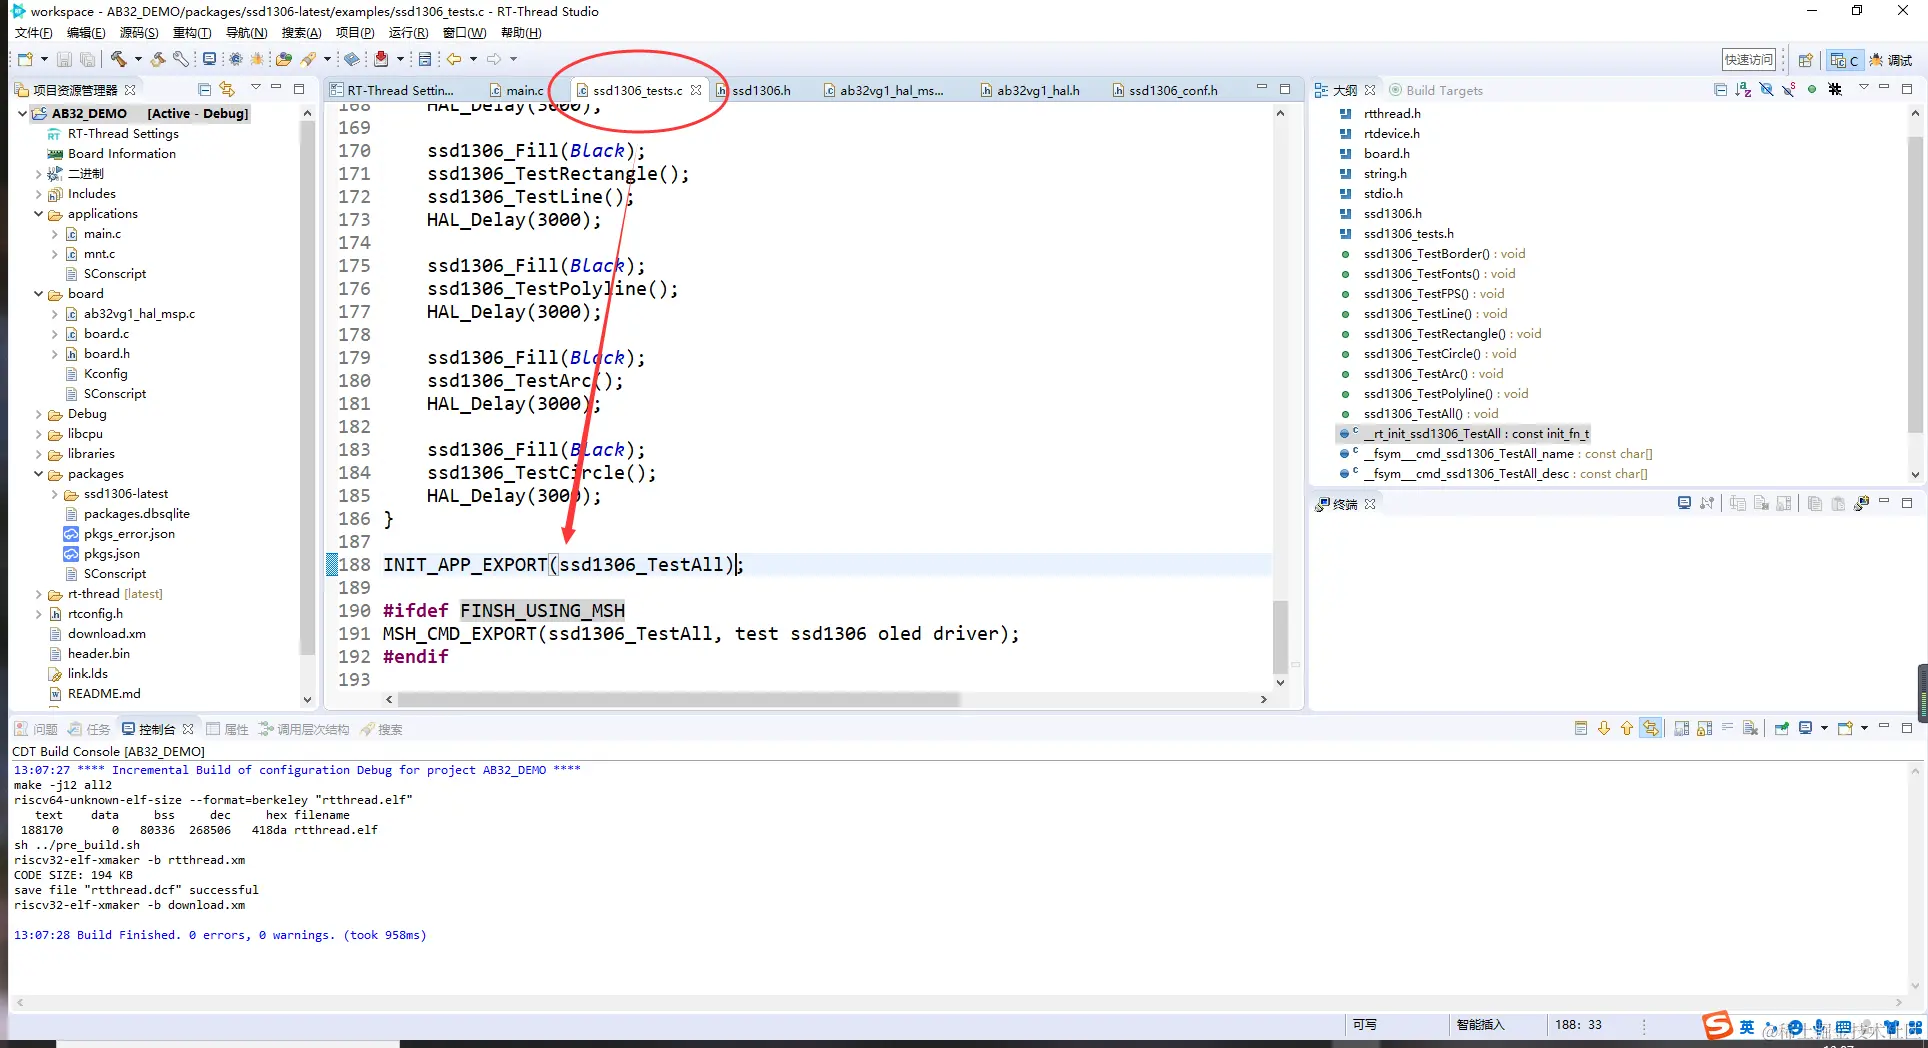
Task: Click the Forward navigation arrow icon
Action: [494, 60]
